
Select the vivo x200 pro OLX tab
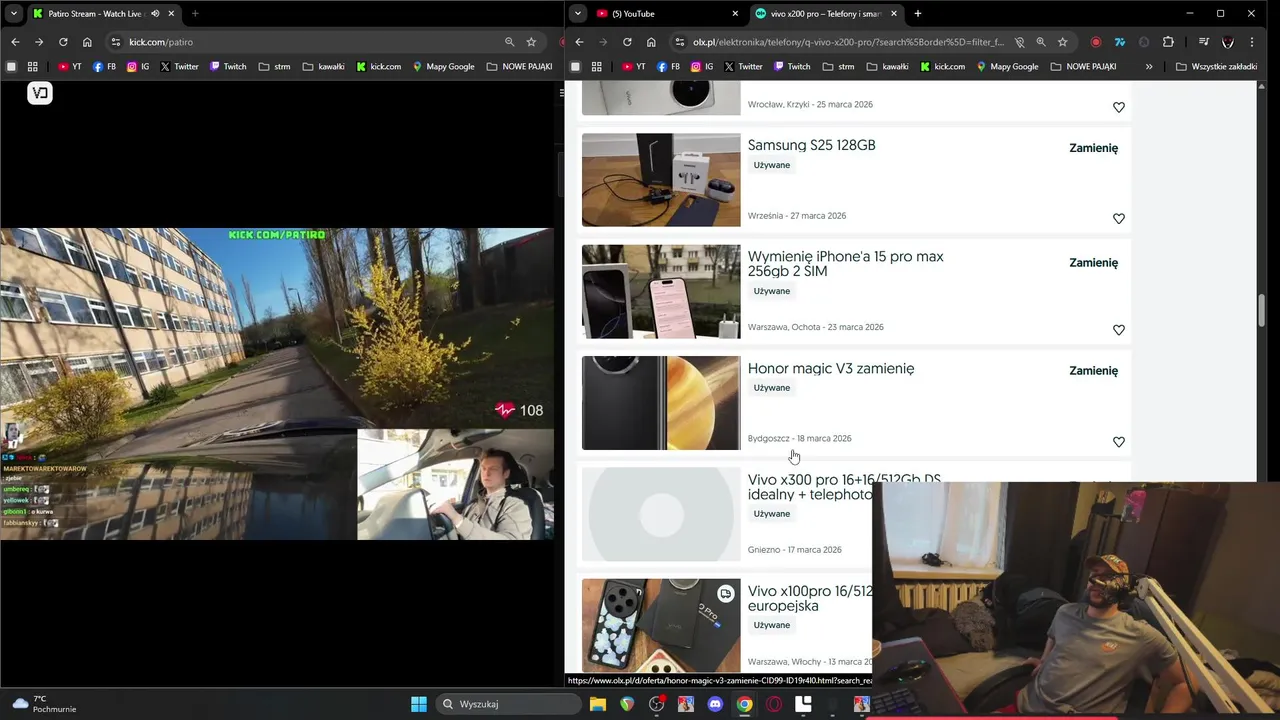point(826,14)
